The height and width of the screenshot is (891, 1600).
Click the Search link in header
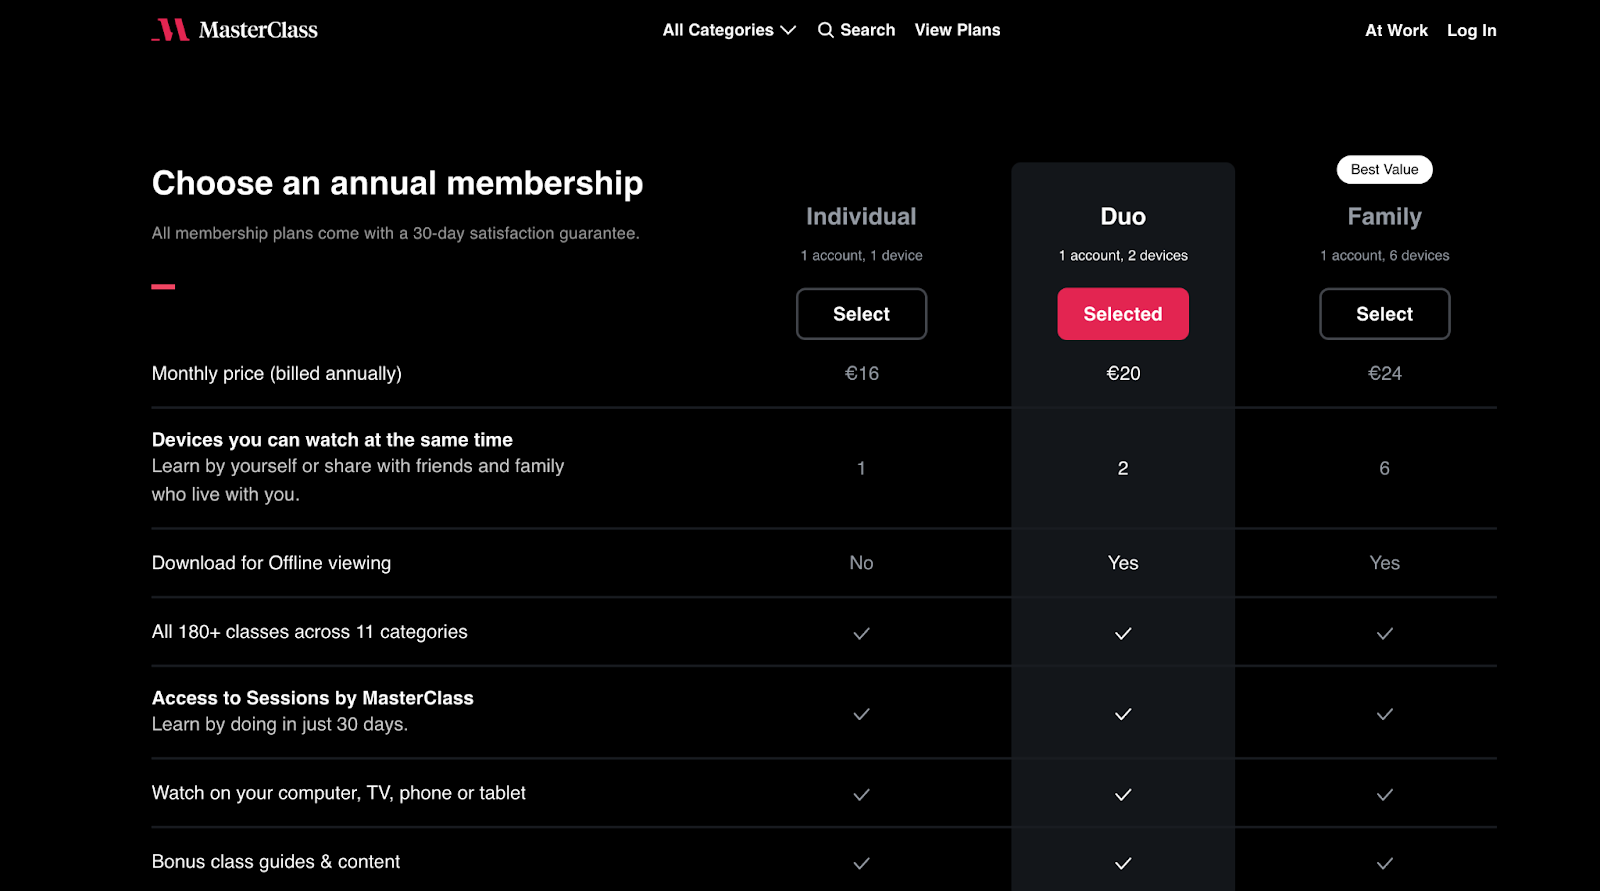(x=867, y=30)
